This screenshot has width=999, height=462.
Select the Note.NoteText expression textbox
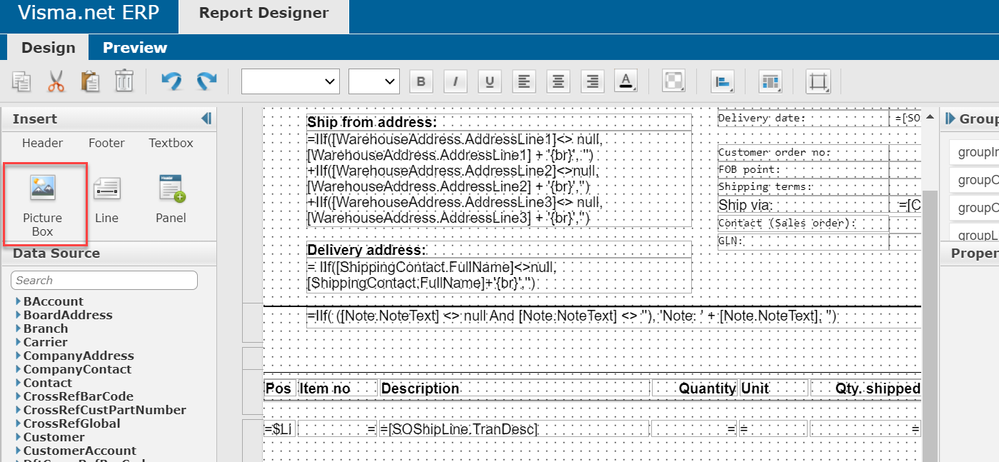click(614, 317)
